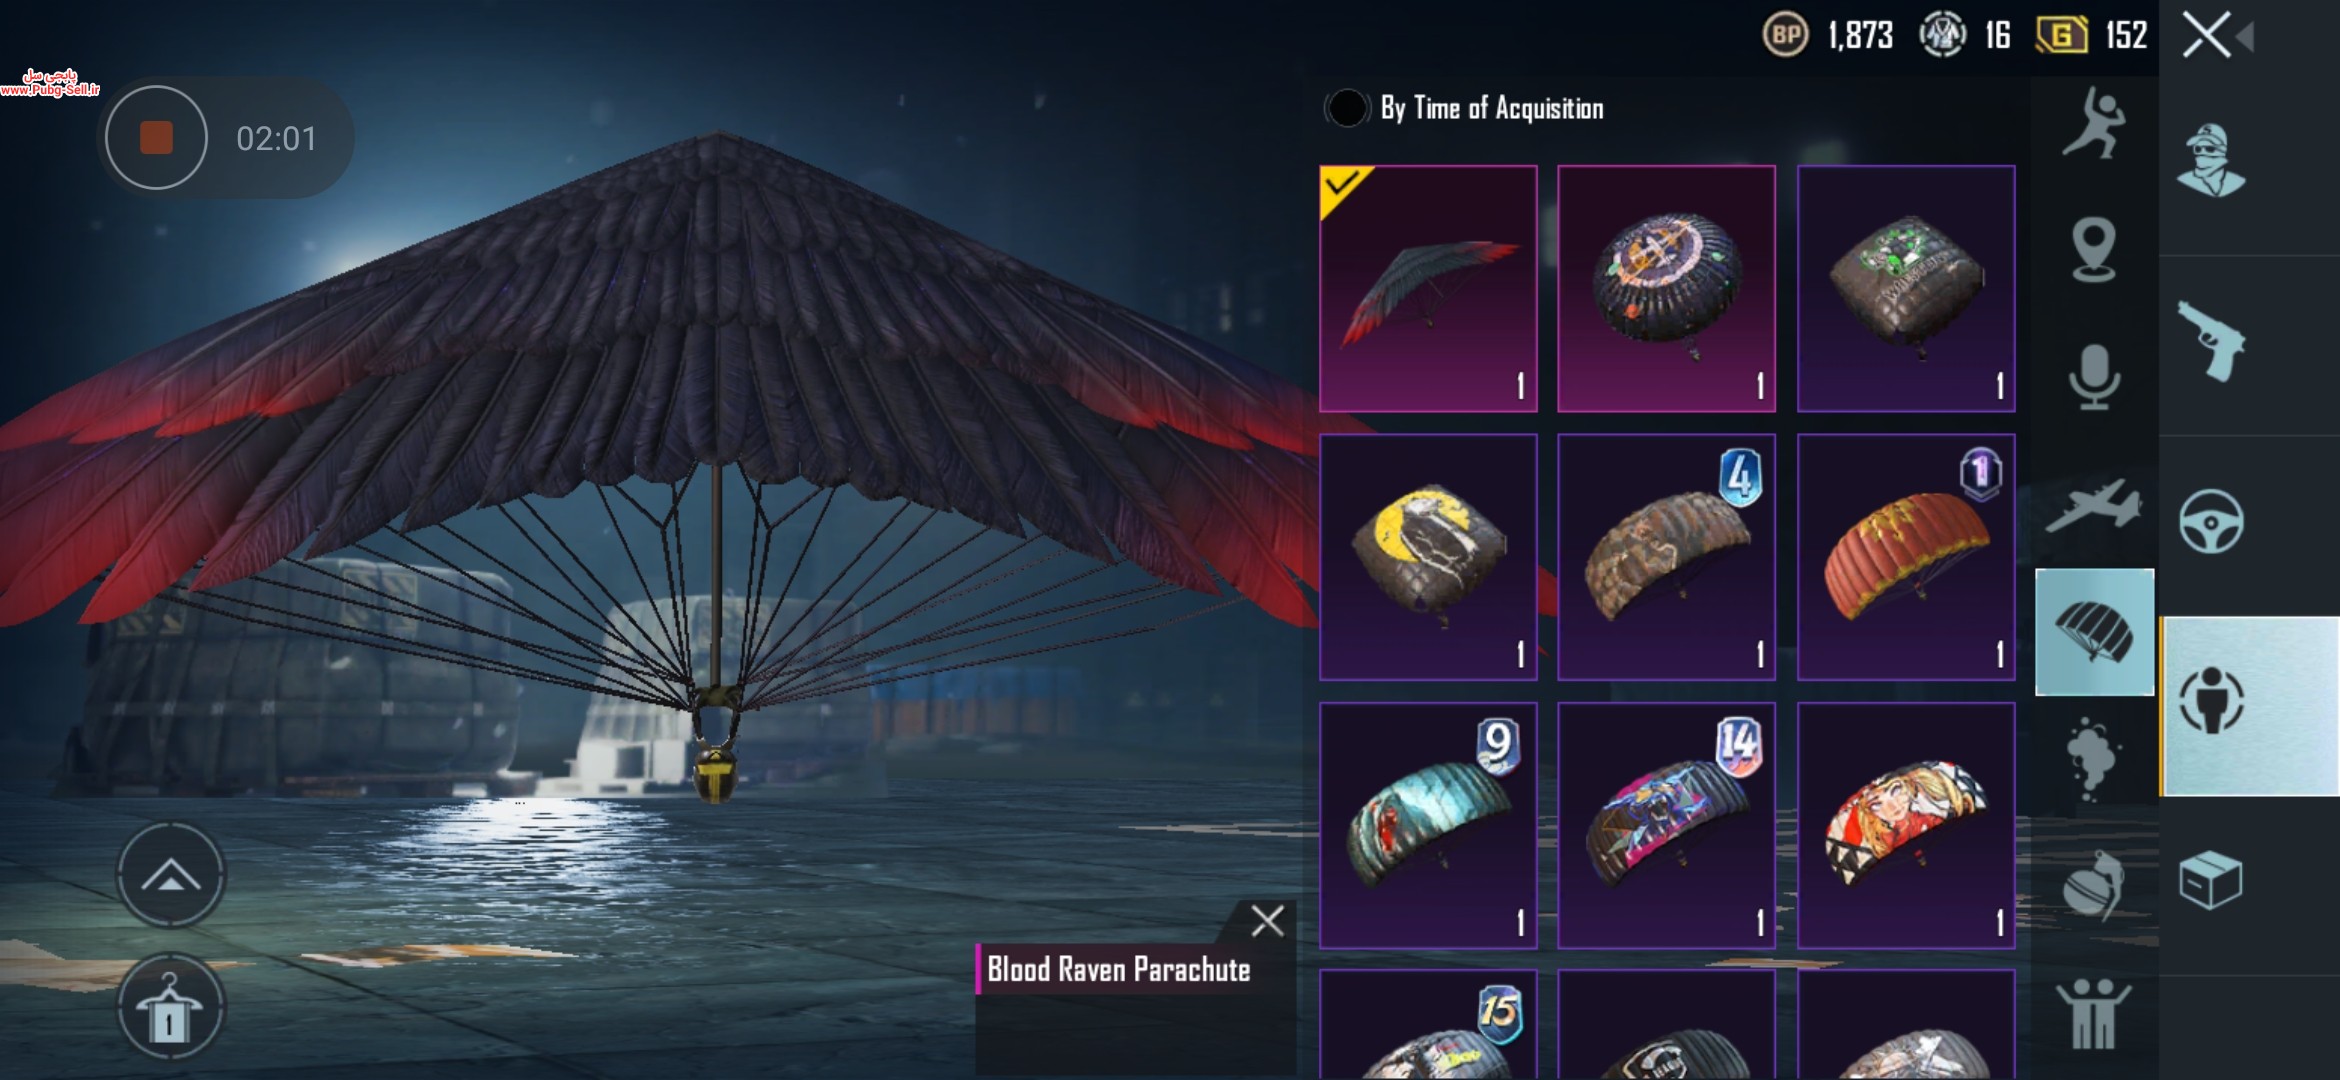Image resolution: width=2340 pixels, height=1080 pixels.
Task: Select the airplane finish category icon
Action: point(2093,505)
